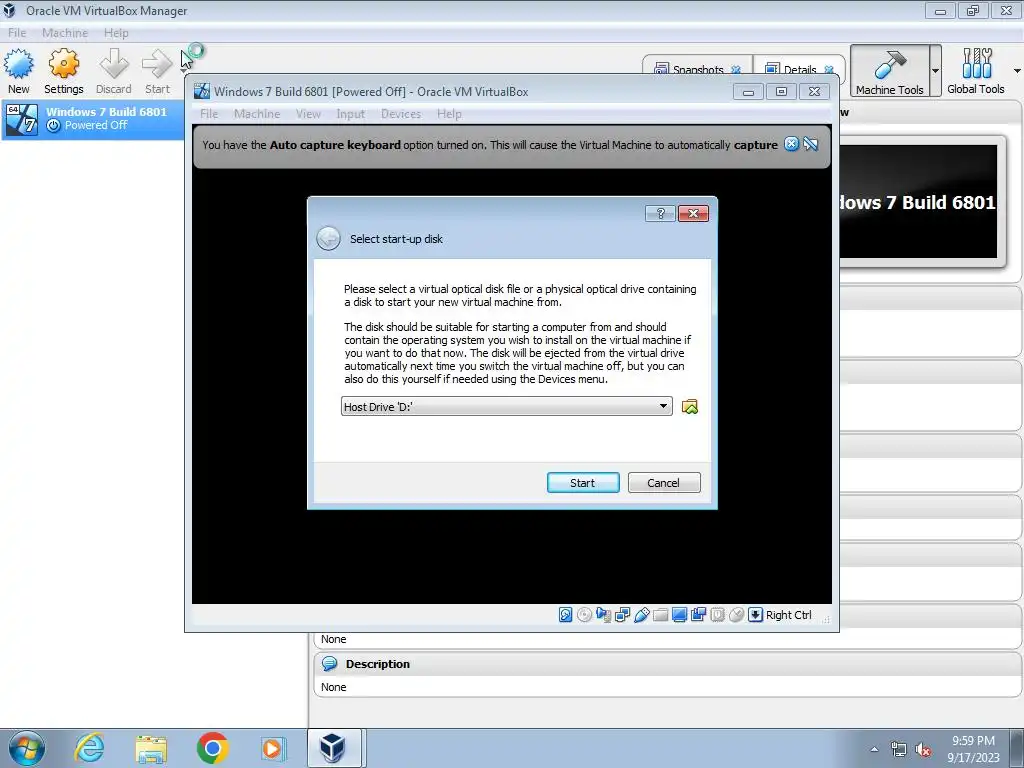The image size is (1024, 768).
Task: Click the audio status icon
Action: 603,615
